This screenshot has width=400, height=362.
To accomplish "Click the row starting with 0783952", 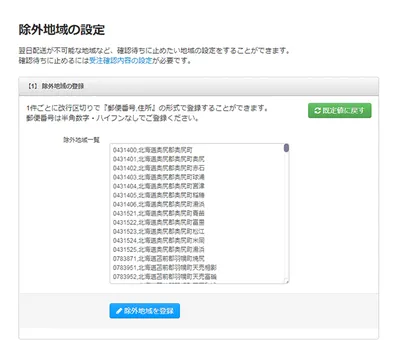I will coord(165,277).
